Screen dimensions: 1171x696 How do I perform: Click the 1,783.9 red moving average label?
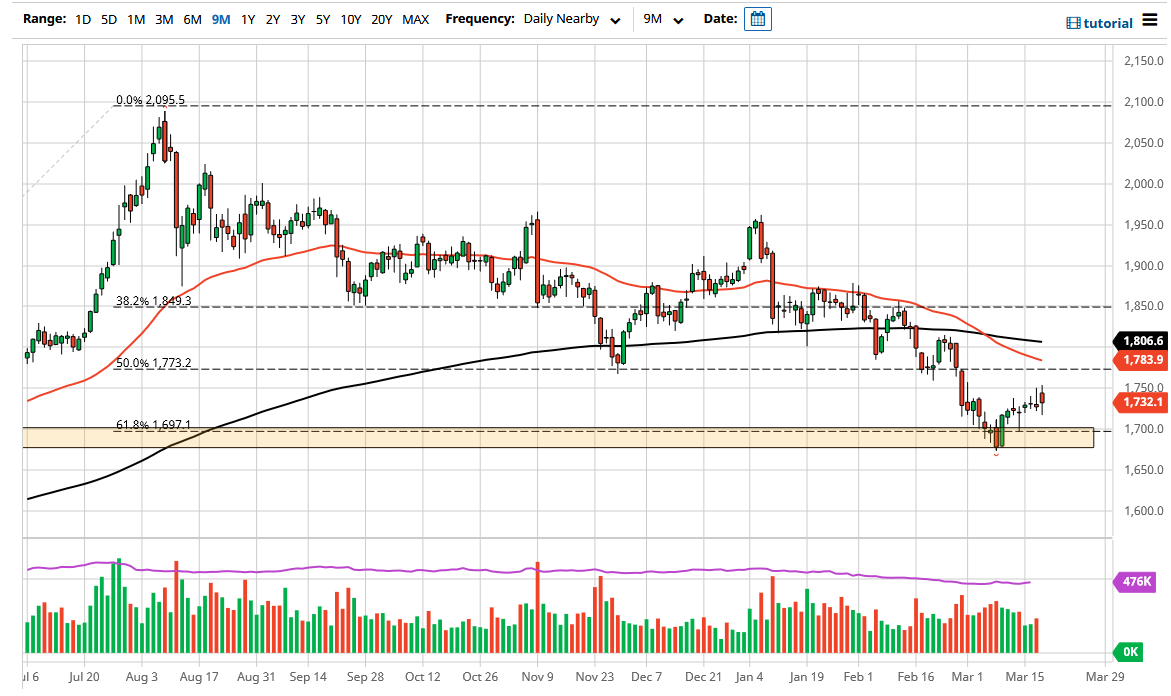[1142, 360]
